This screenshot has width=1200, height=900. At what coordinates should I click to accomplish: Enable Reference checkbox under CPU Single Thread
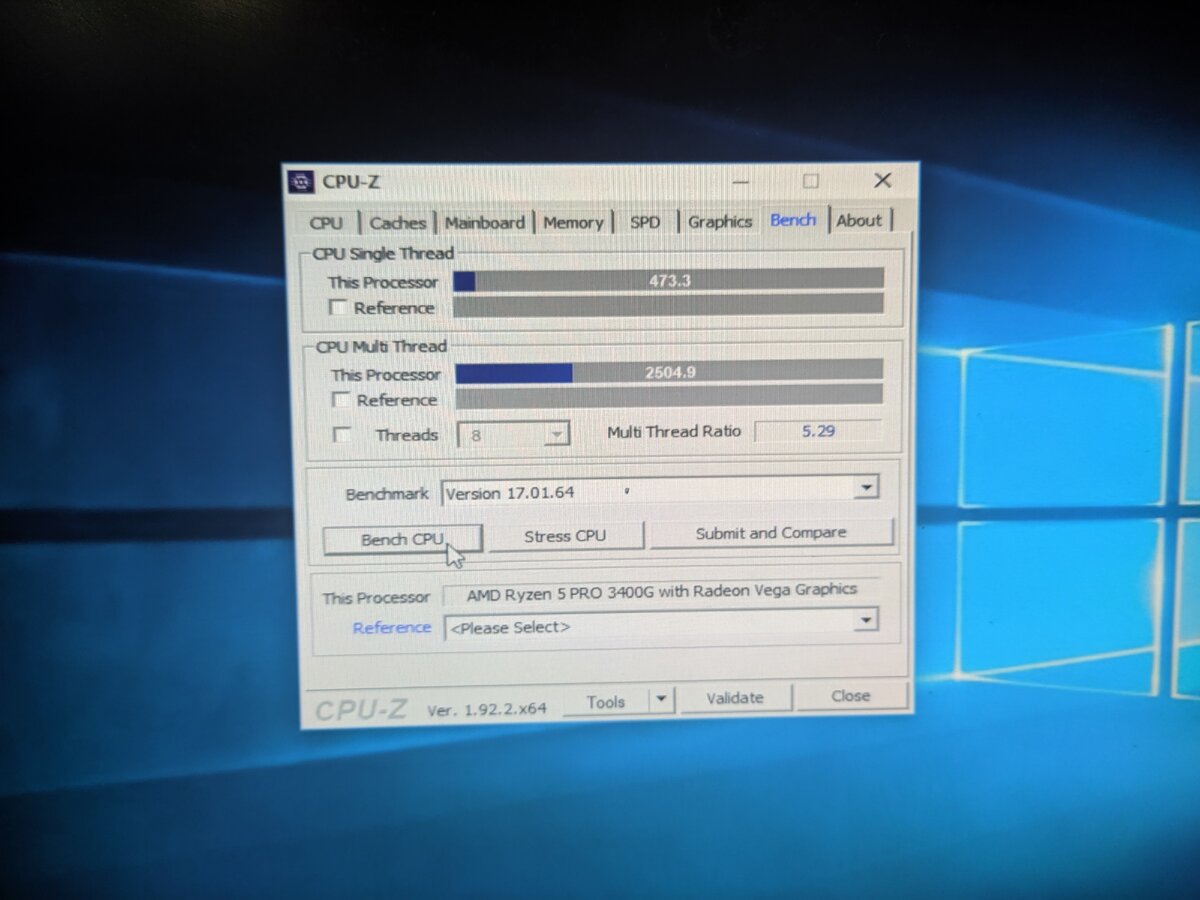pyautogui.click(x=340, y=308)
